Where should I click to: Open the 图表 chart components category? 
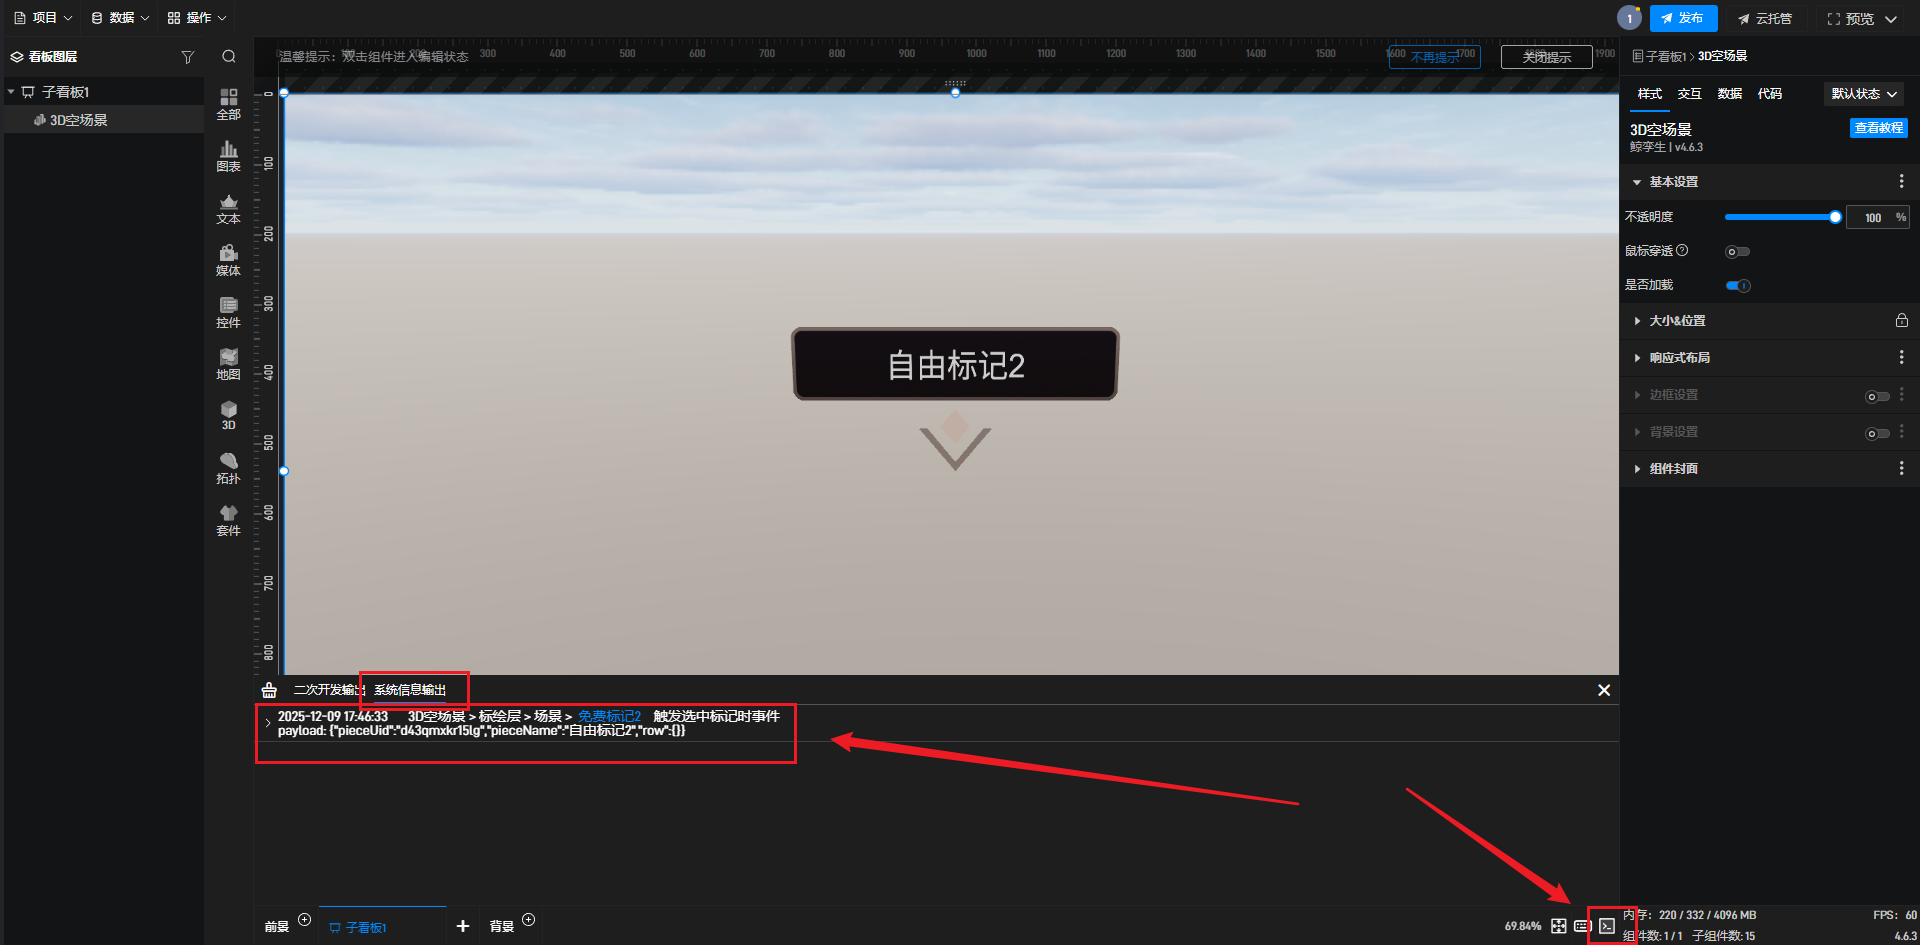[x=228, y=156]
